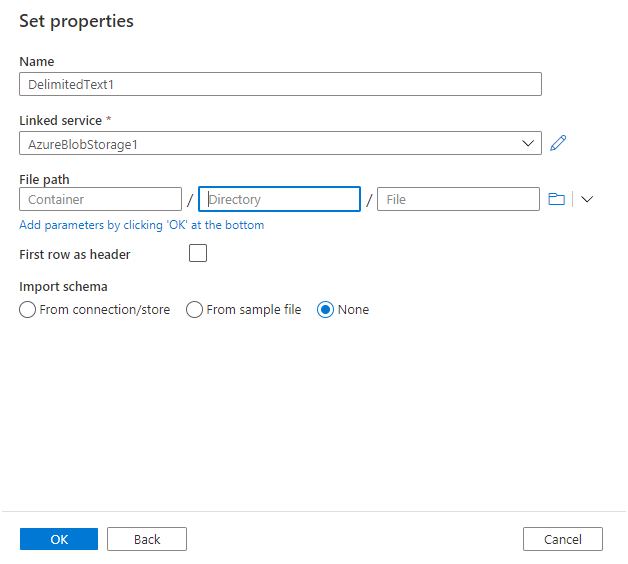
Task: Enable the First row as header checkbox
Action: point(198,253)
